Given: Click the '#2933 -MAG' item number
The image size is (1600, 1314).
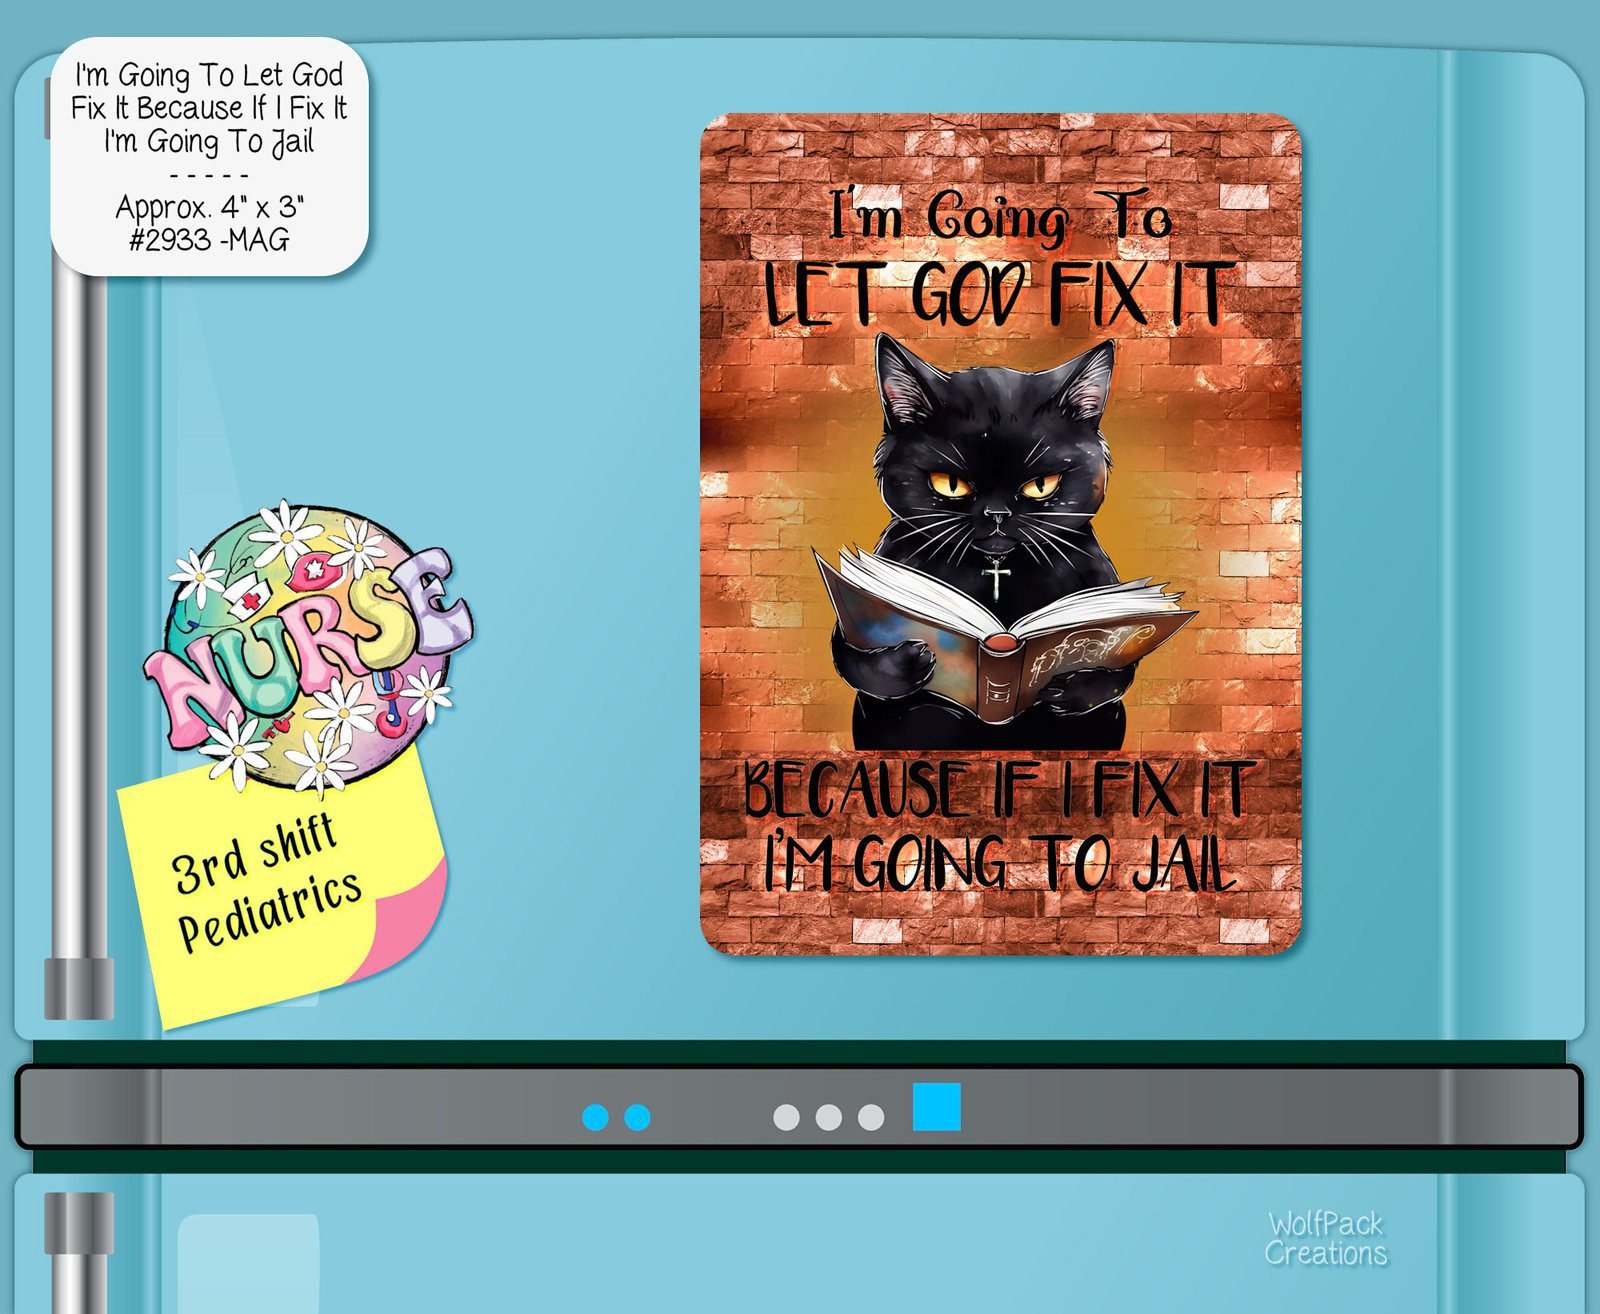Looking at the screenshot, I should pyautogui.click(x=209, y=240).
